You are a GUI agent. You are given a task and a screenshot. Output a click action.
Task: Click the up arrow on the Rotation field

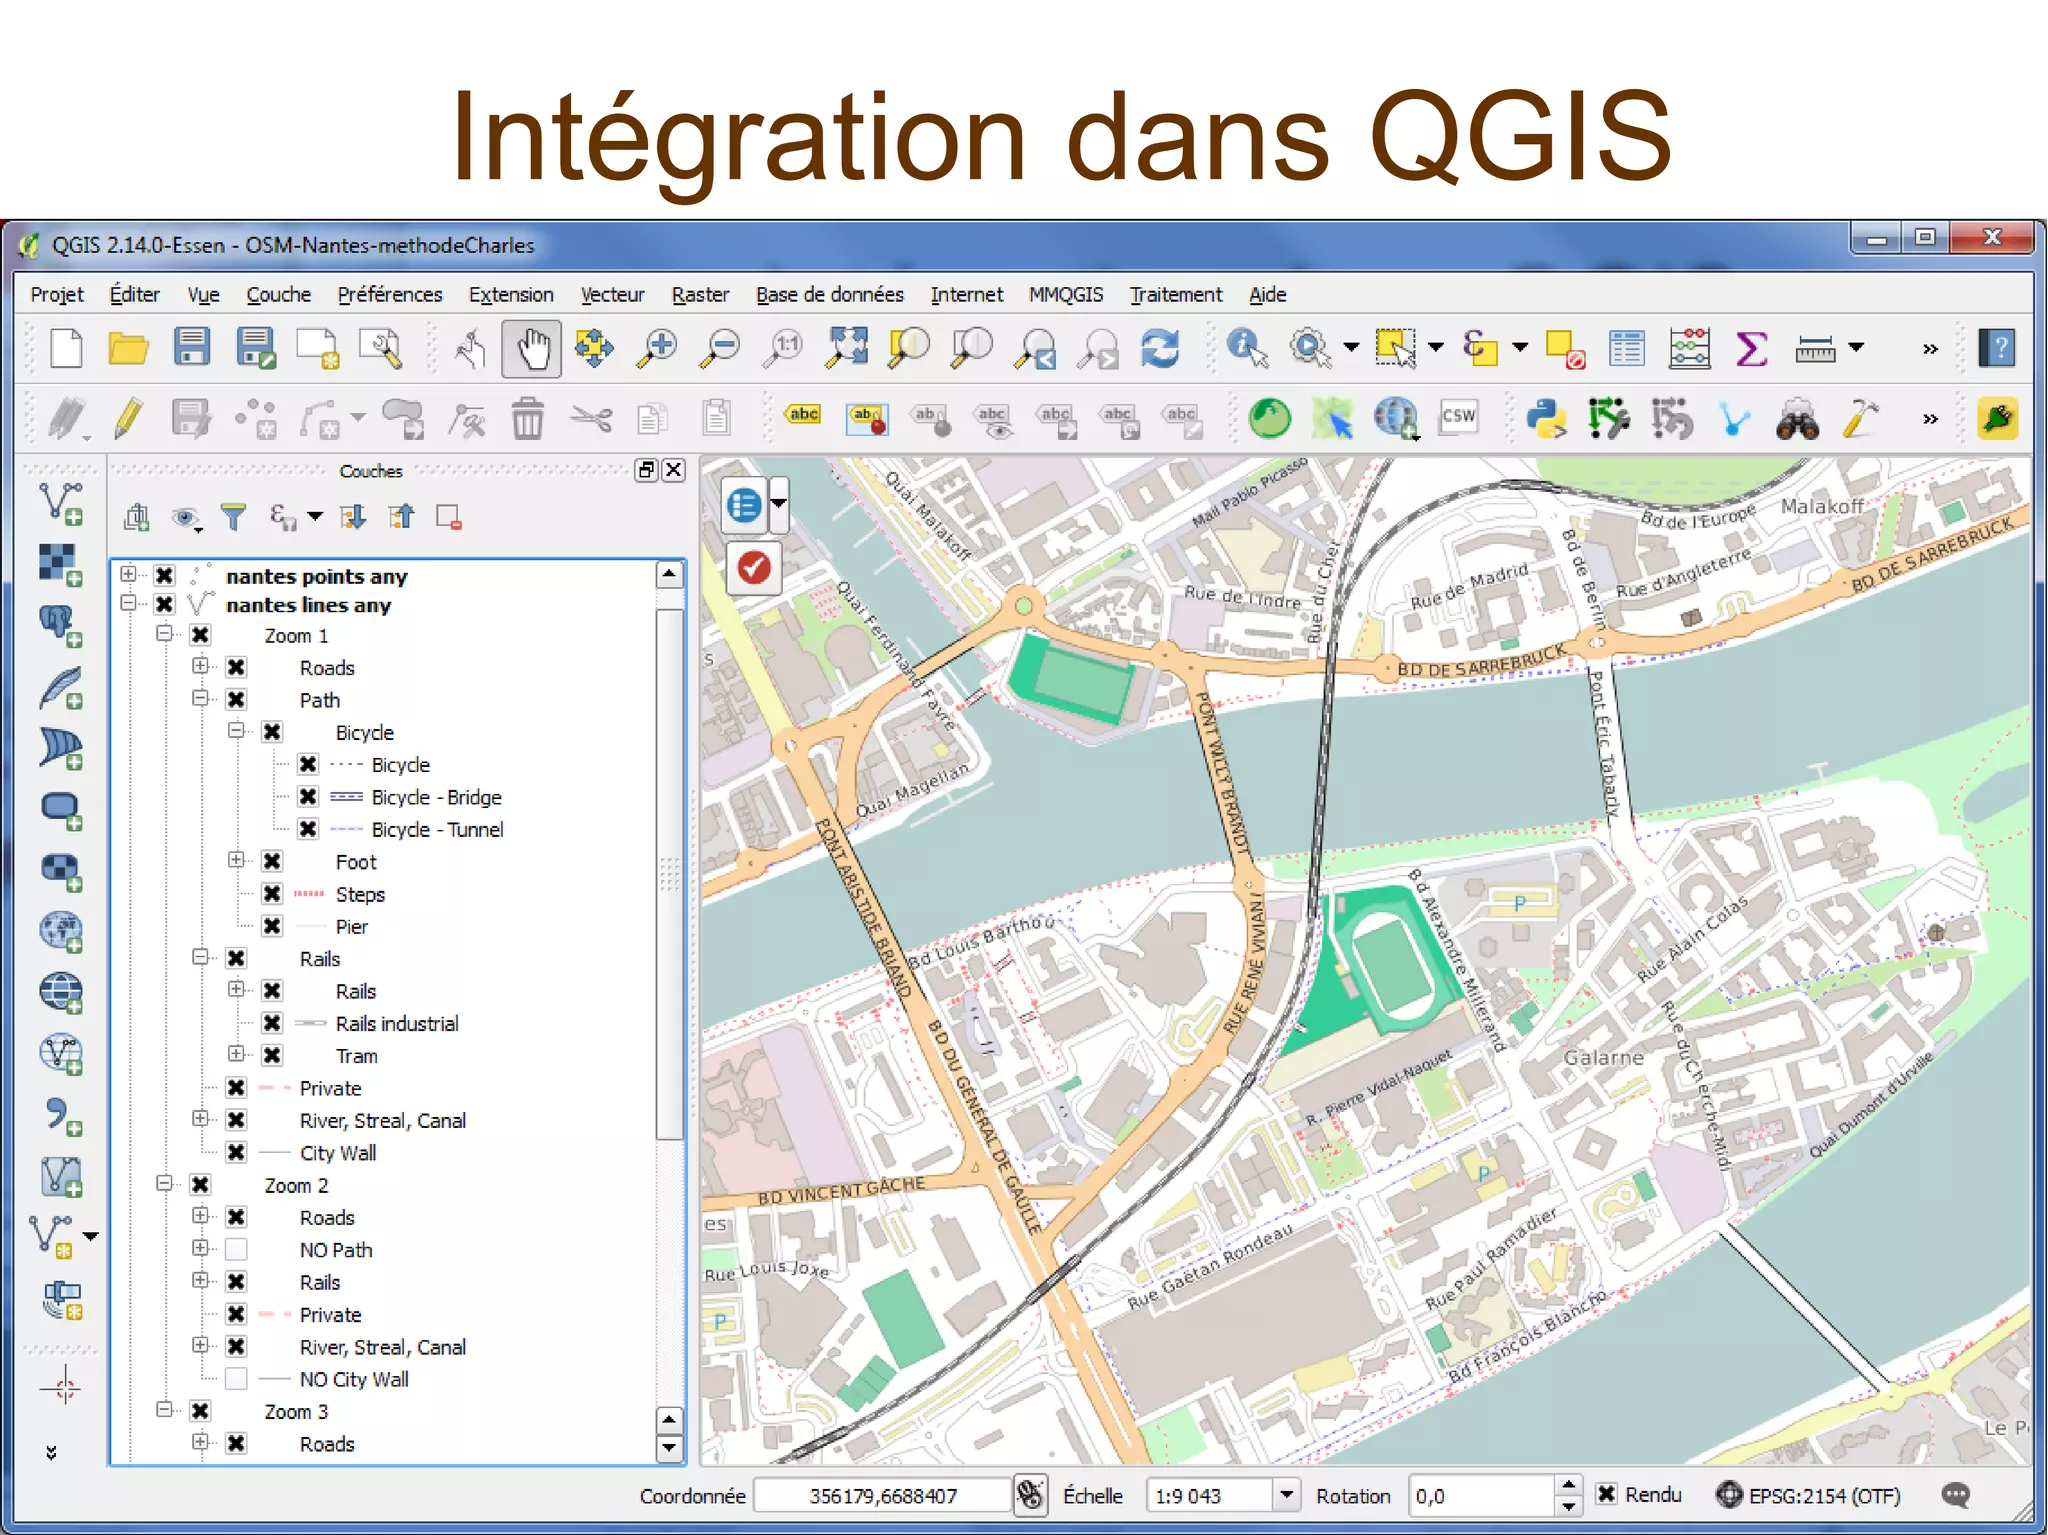pos(1569,1485)
